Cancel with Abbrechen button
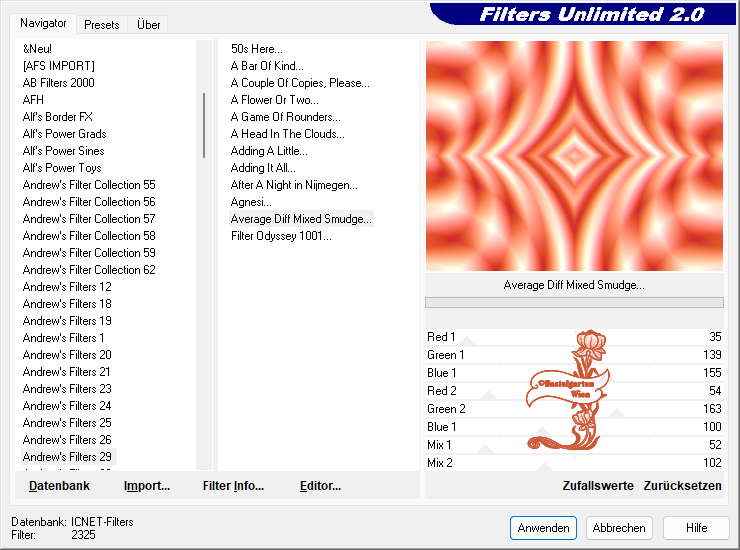This screenshot has height=550, width=740. [x=619, y=528]
